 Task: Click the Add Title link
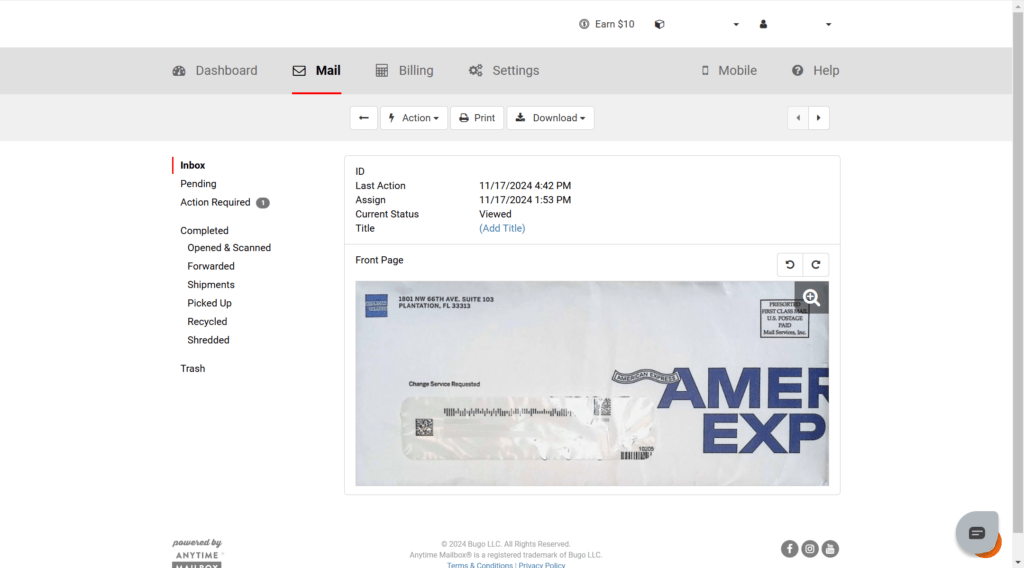click(x=502, y=229)
